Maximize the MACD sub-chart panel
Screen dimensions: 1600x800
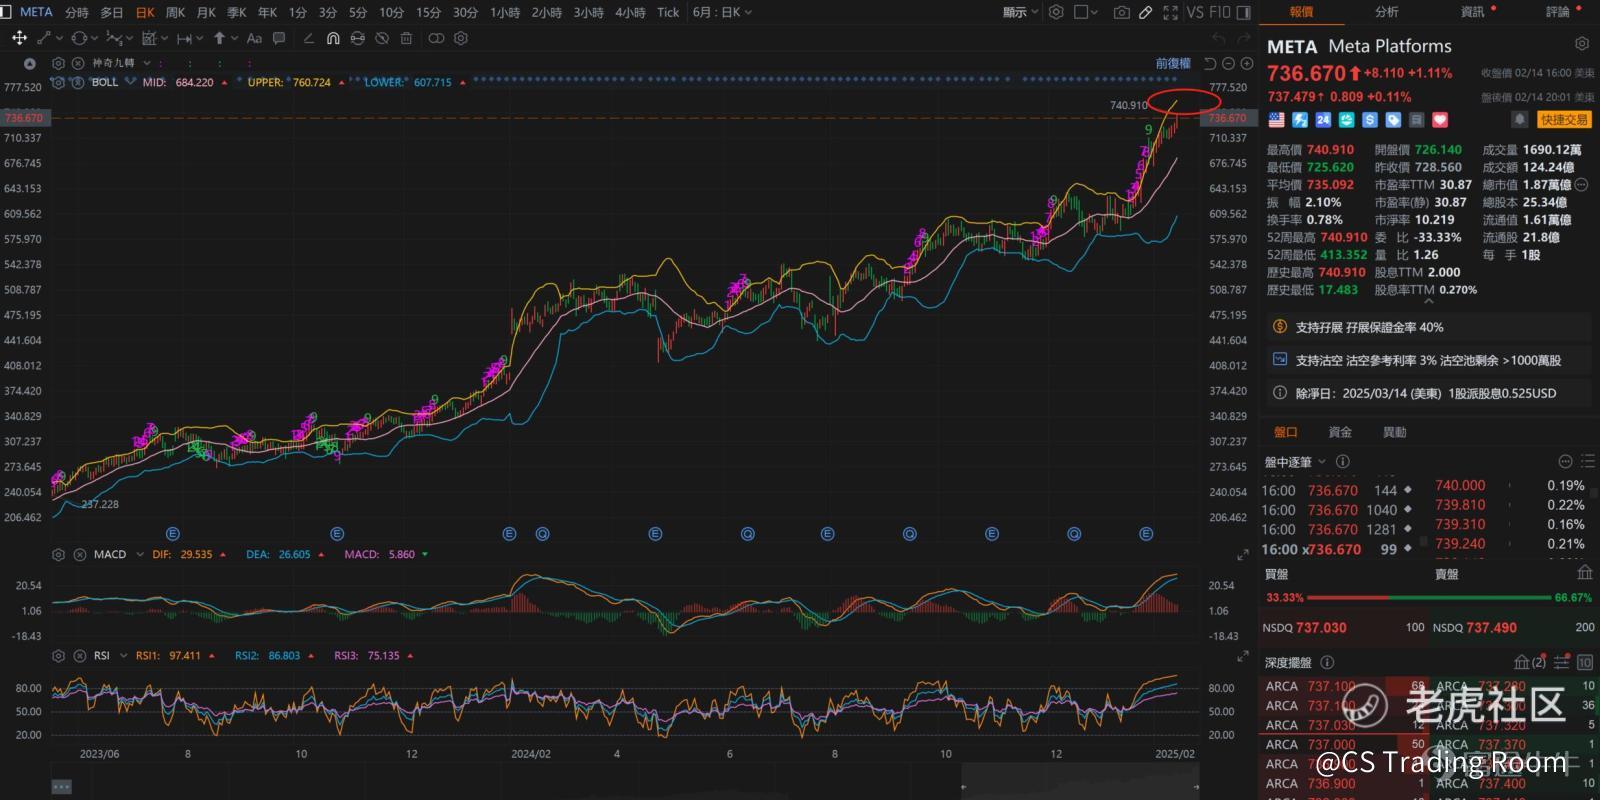(x=1243, y=555)
